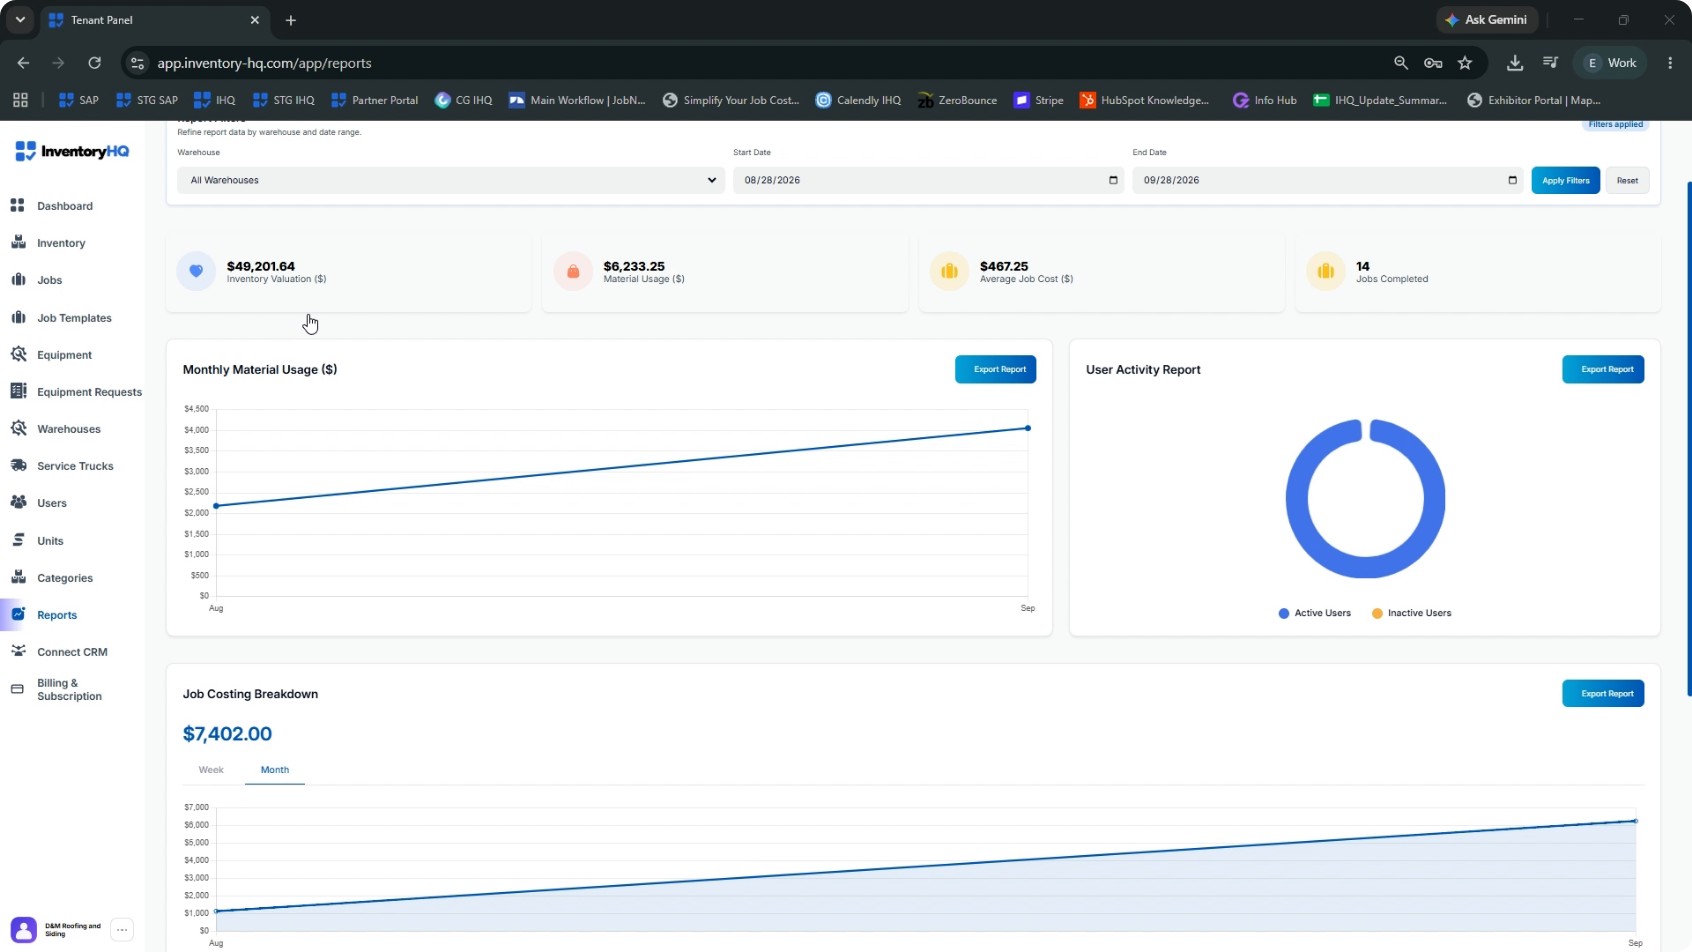Open the Work profile menu
The image size is (1692, 952).
click(x=1611, y=62)
